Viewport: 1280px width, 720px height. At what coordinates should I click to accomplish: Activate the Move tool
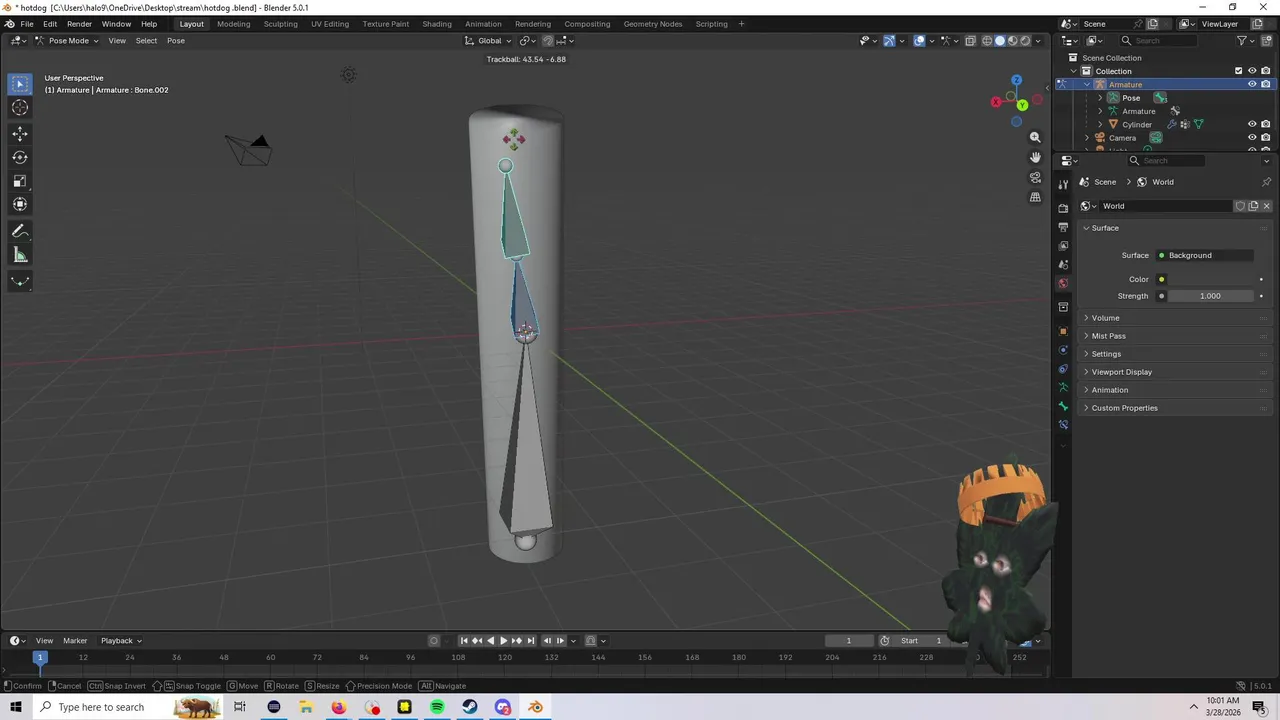point(20,133)
